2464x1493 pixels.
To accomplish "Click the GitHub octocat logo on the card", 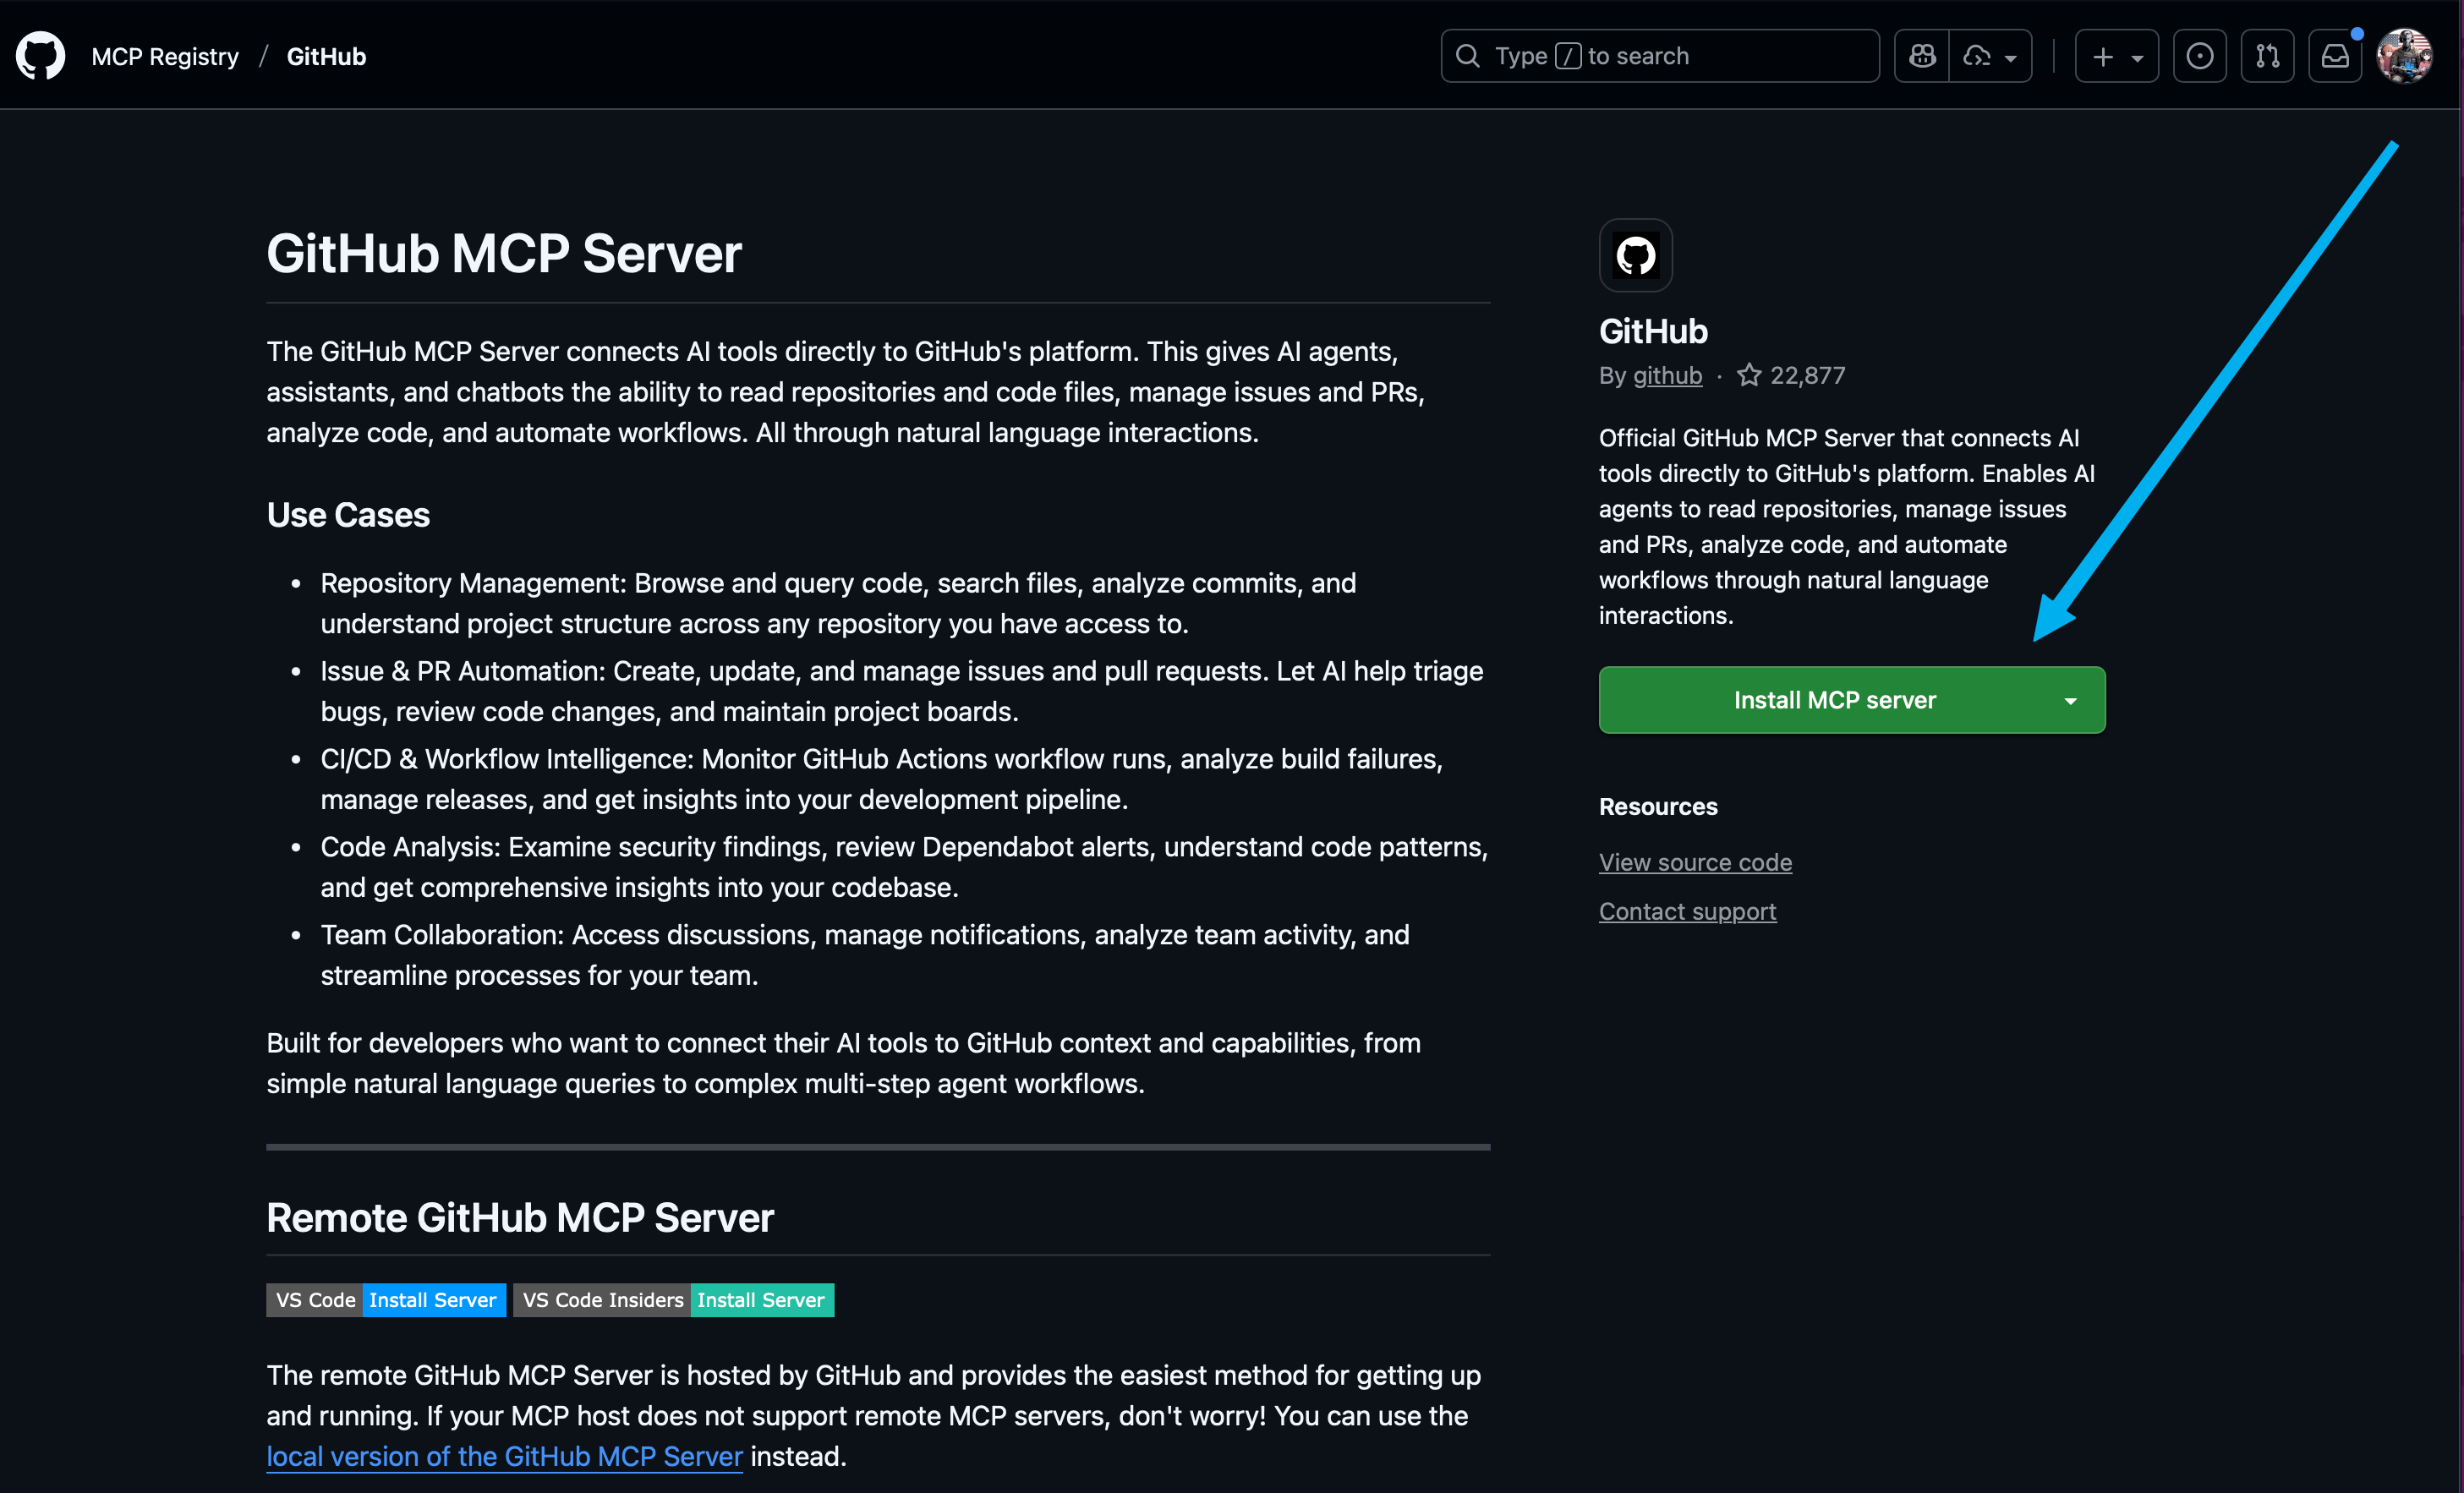I will 1636,255.
